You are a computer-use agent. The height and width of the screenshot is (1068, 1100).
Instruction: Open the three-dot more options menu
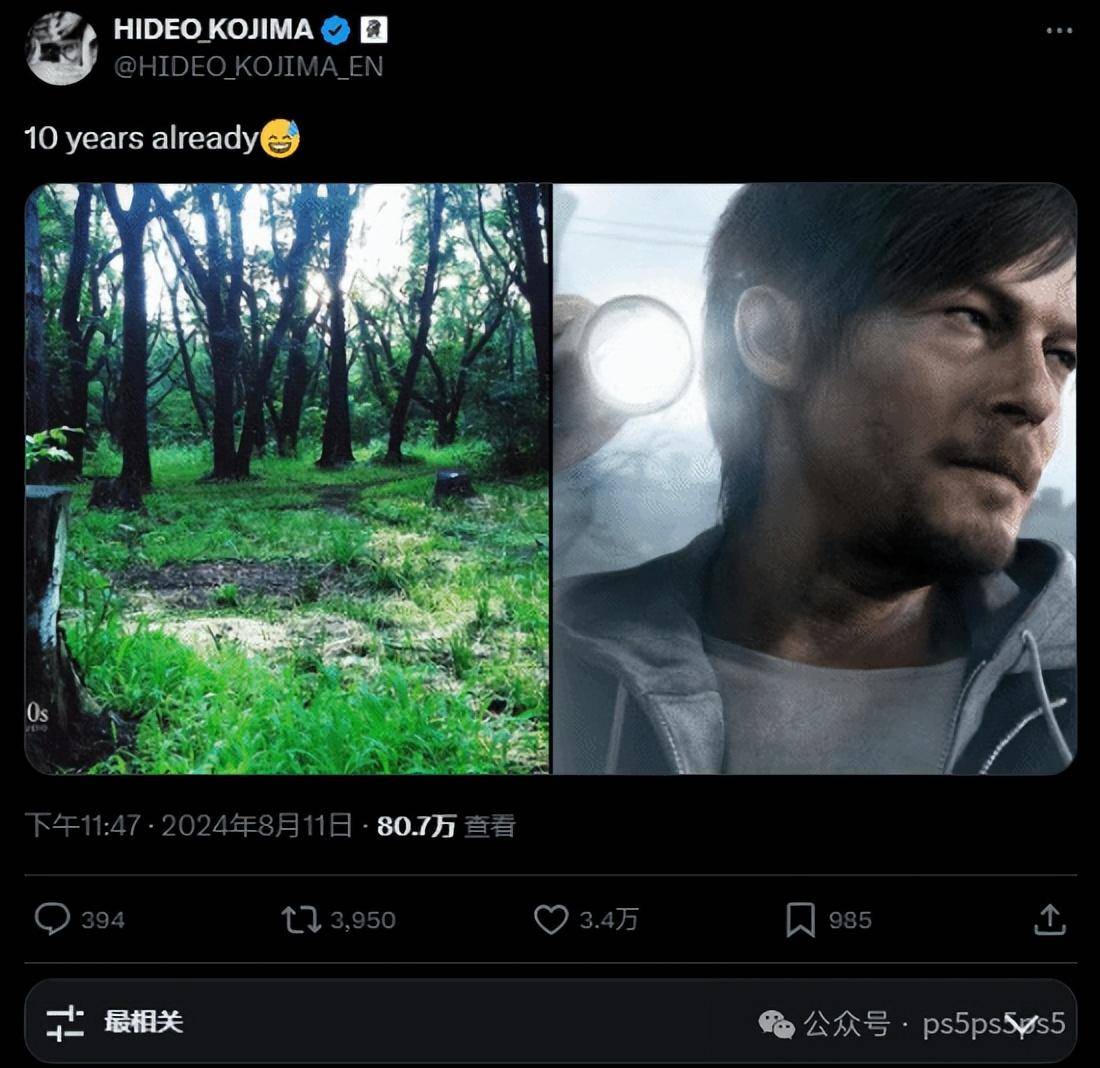point(1059,31)
